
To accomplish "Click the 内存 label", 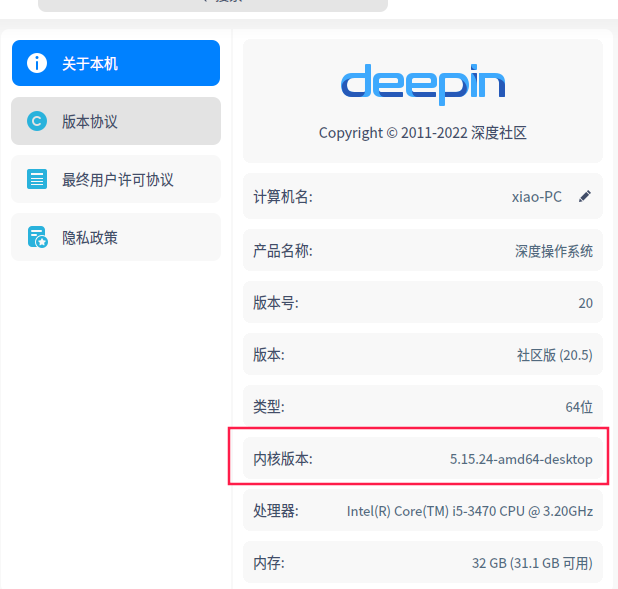I will 269,563.
